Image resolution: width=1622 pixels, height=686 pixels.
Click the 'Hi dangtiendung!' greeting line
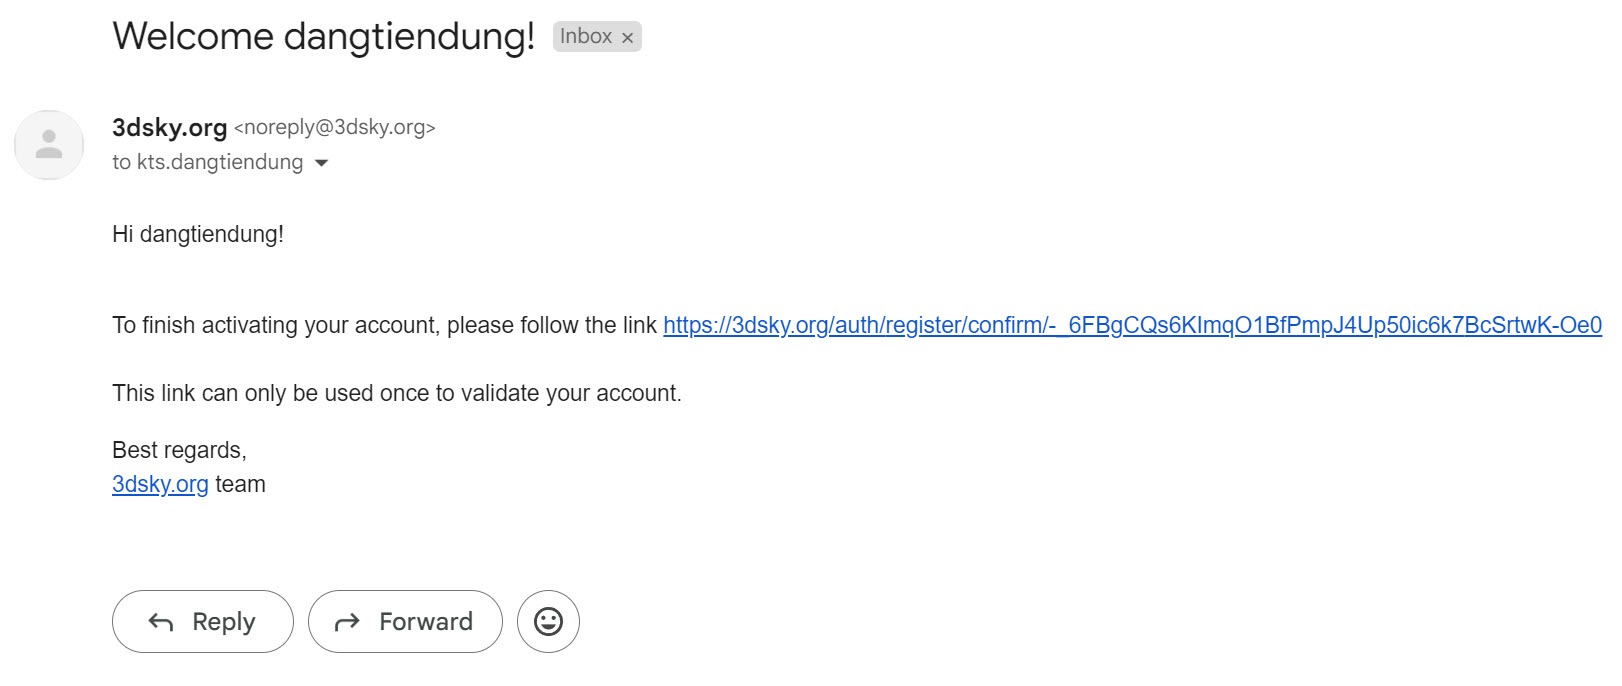coord(198,234)
